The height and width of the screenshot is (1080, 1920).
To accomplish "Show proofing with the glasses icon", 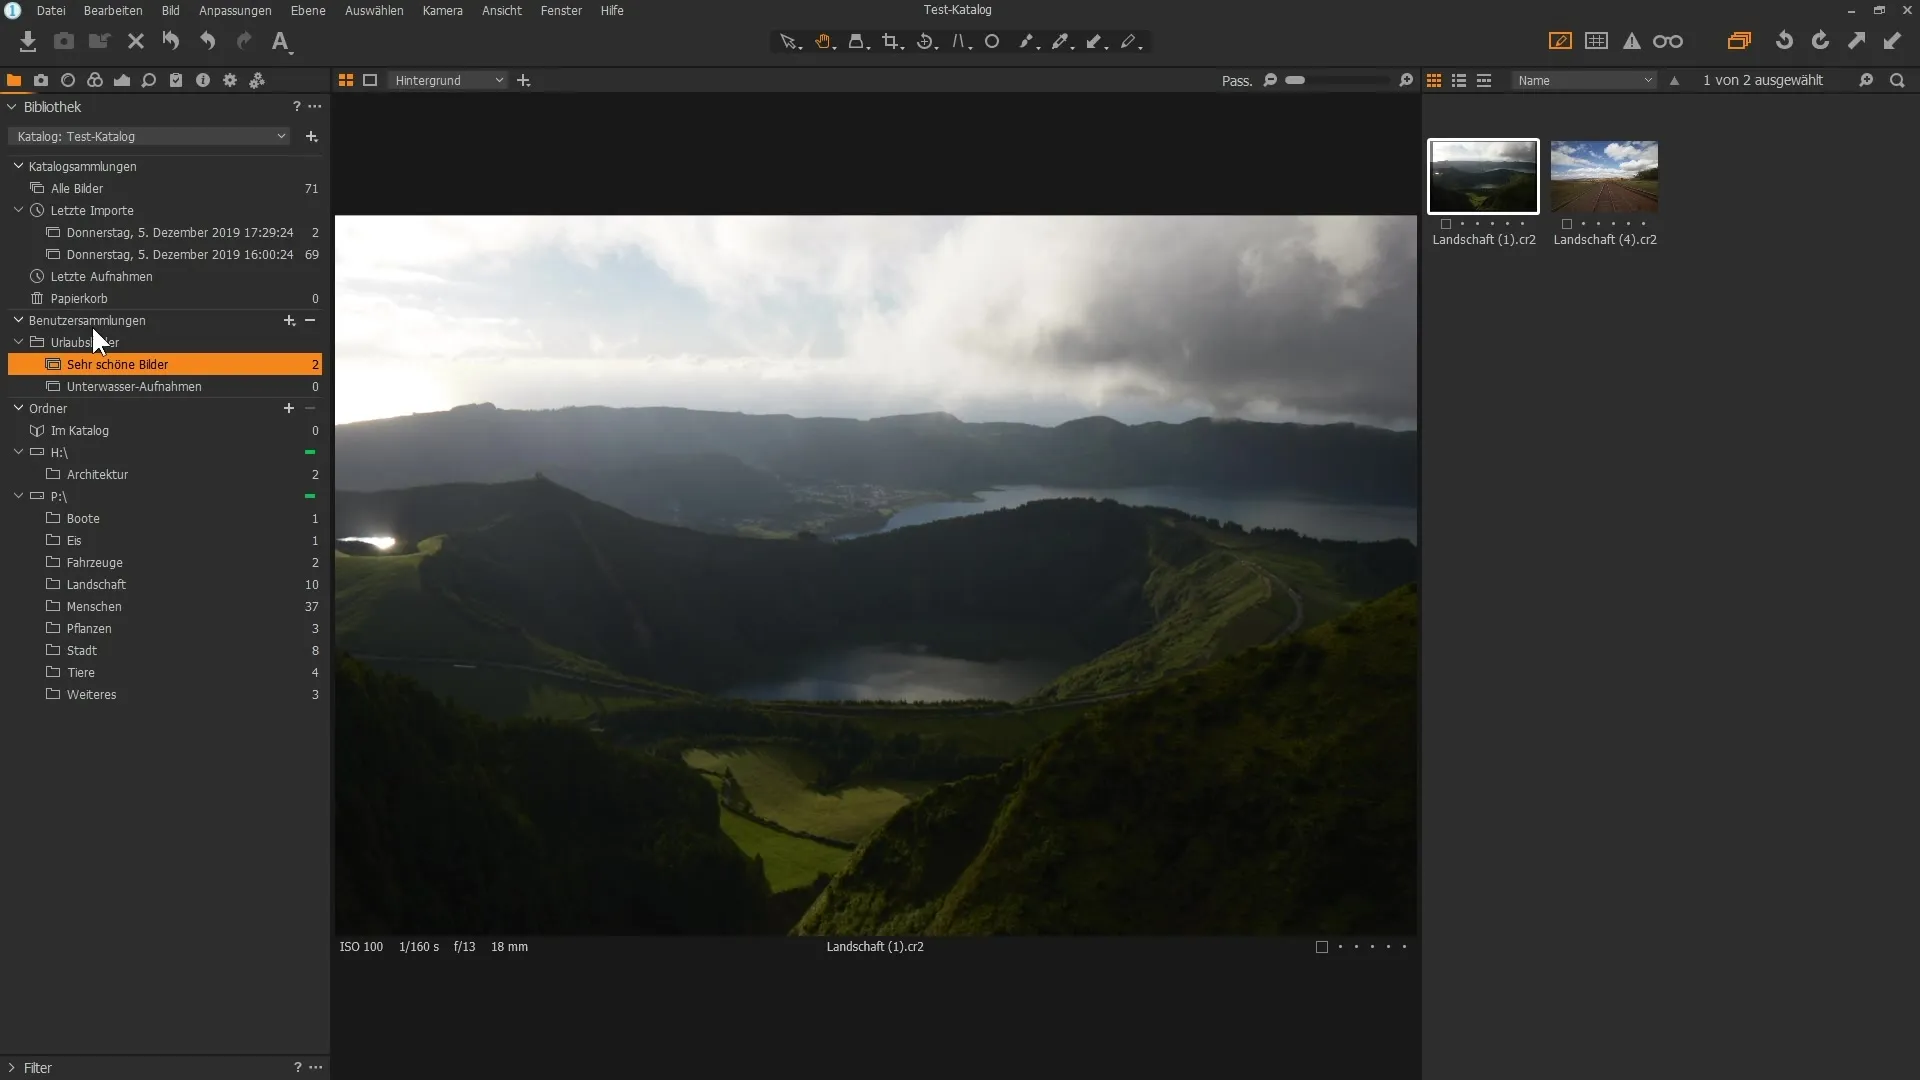I will (x=1667, y=41).
